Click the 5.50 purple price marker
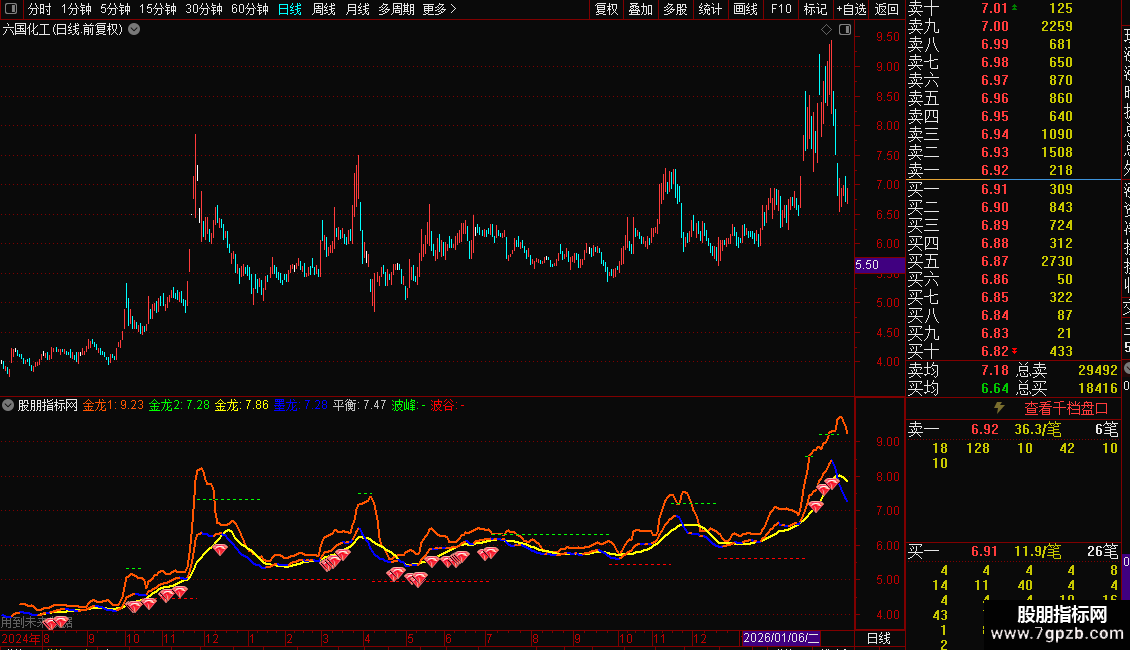 pyautogui.click(x=867, y=265)
